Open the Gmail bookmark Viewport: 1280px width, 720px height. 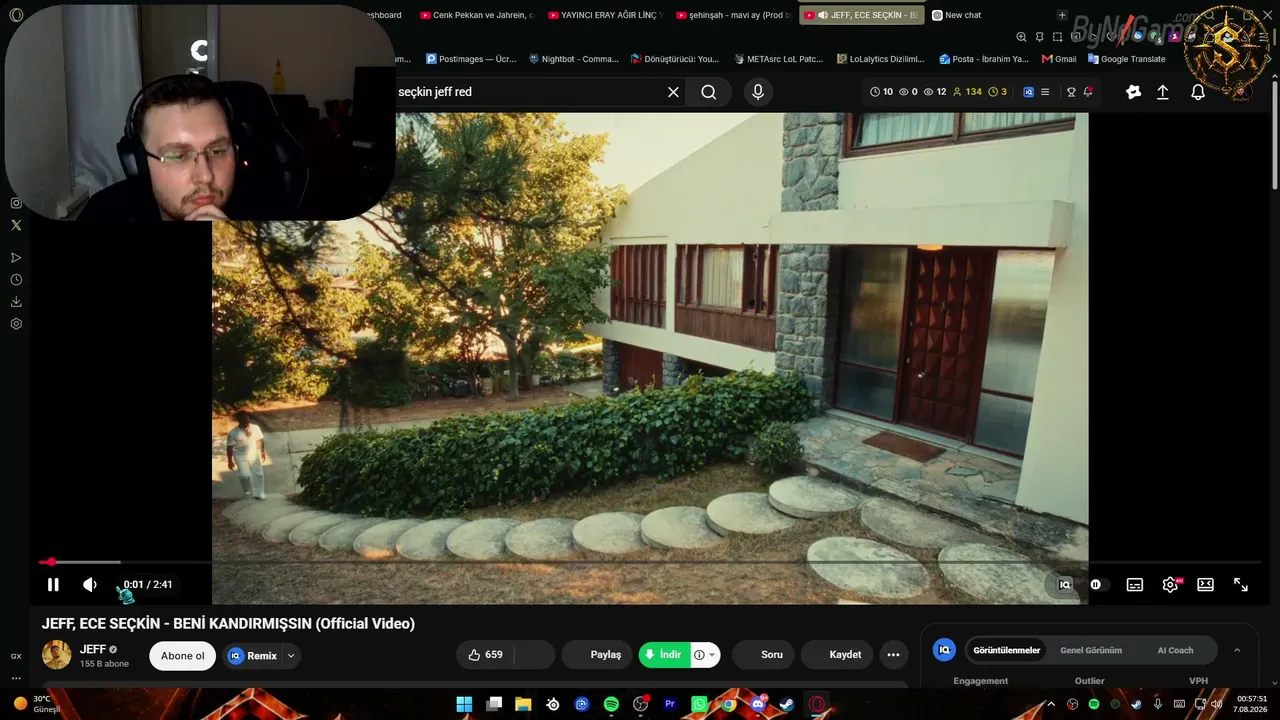pos(1059,59)
